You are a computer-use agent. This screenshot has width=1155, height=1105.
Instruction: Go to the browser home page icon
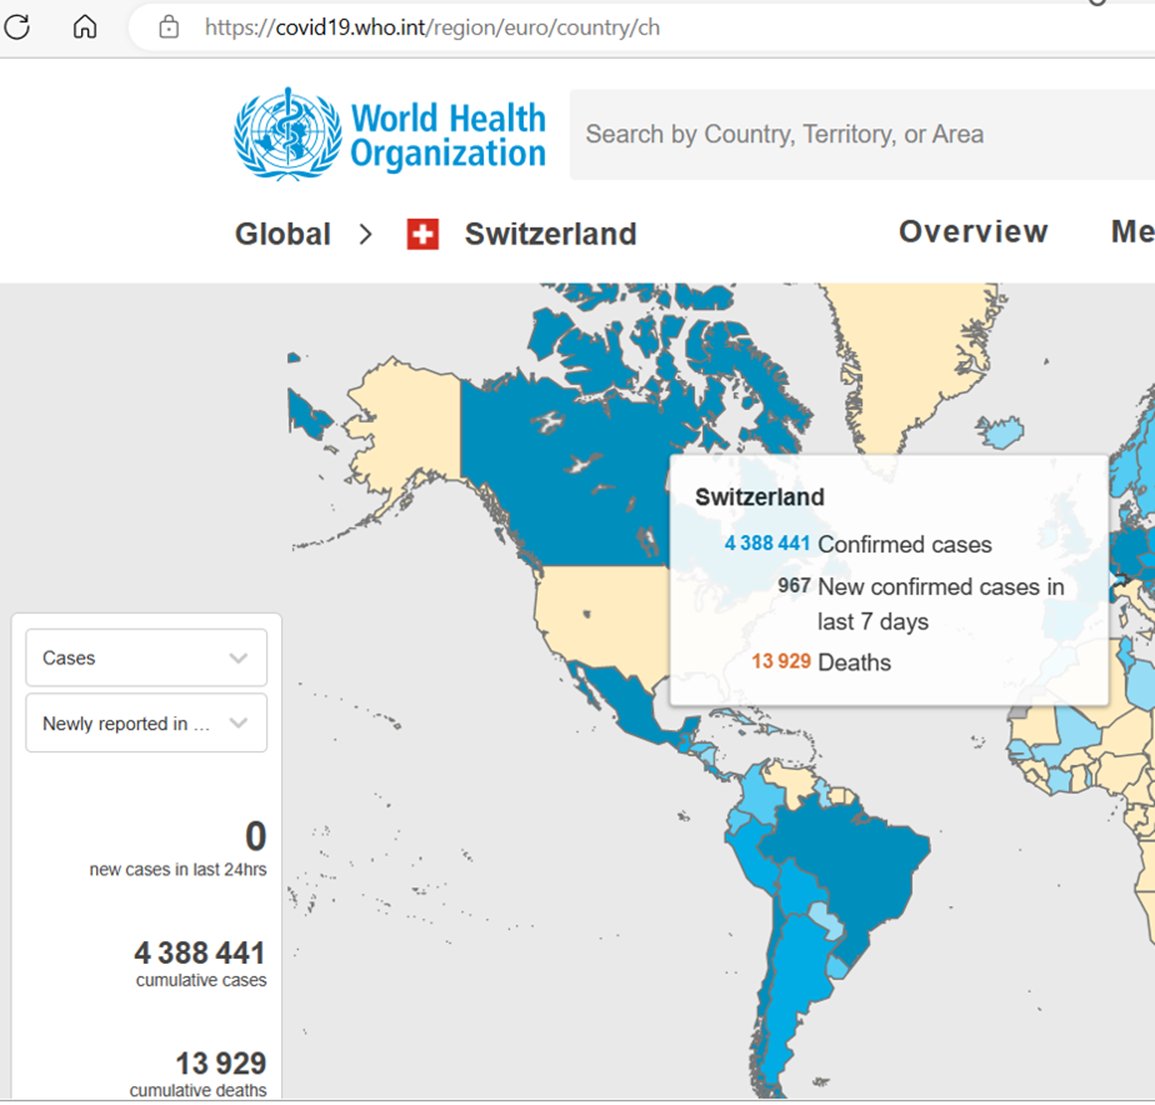[x=85, y=27]
